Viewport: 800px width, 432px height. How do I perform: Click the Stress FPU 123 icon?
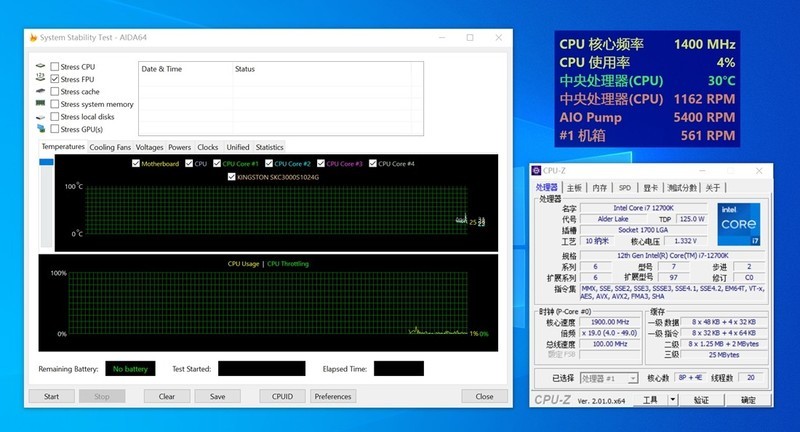(x=40, y=79)
